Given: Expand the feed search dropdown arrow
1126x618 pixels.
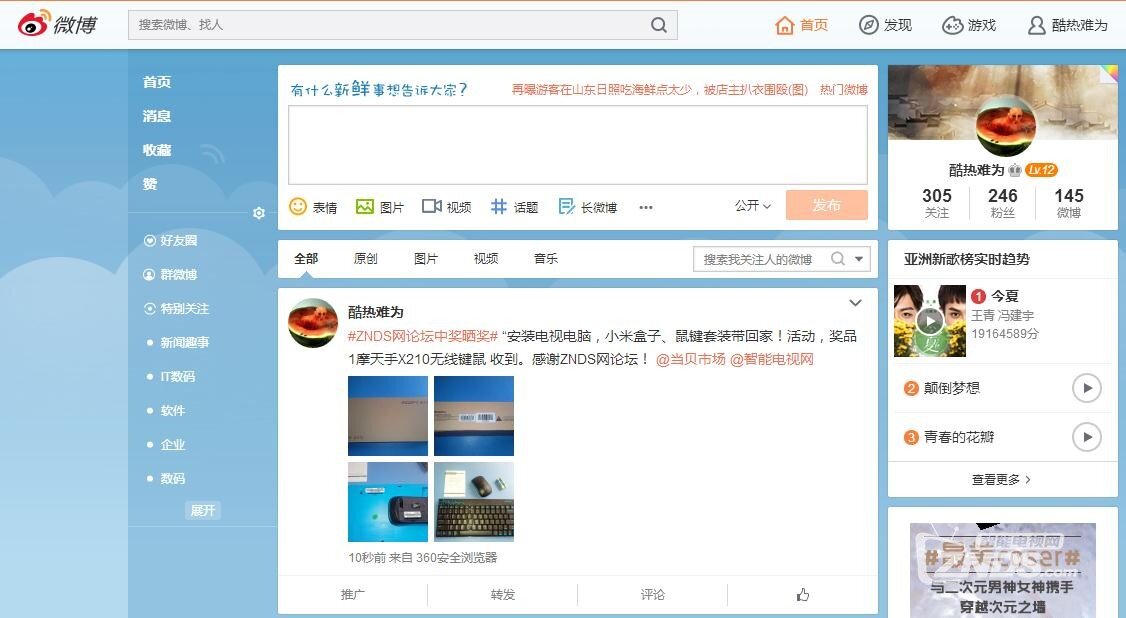Looking at the screenshot, I should [x=859, y=258].
